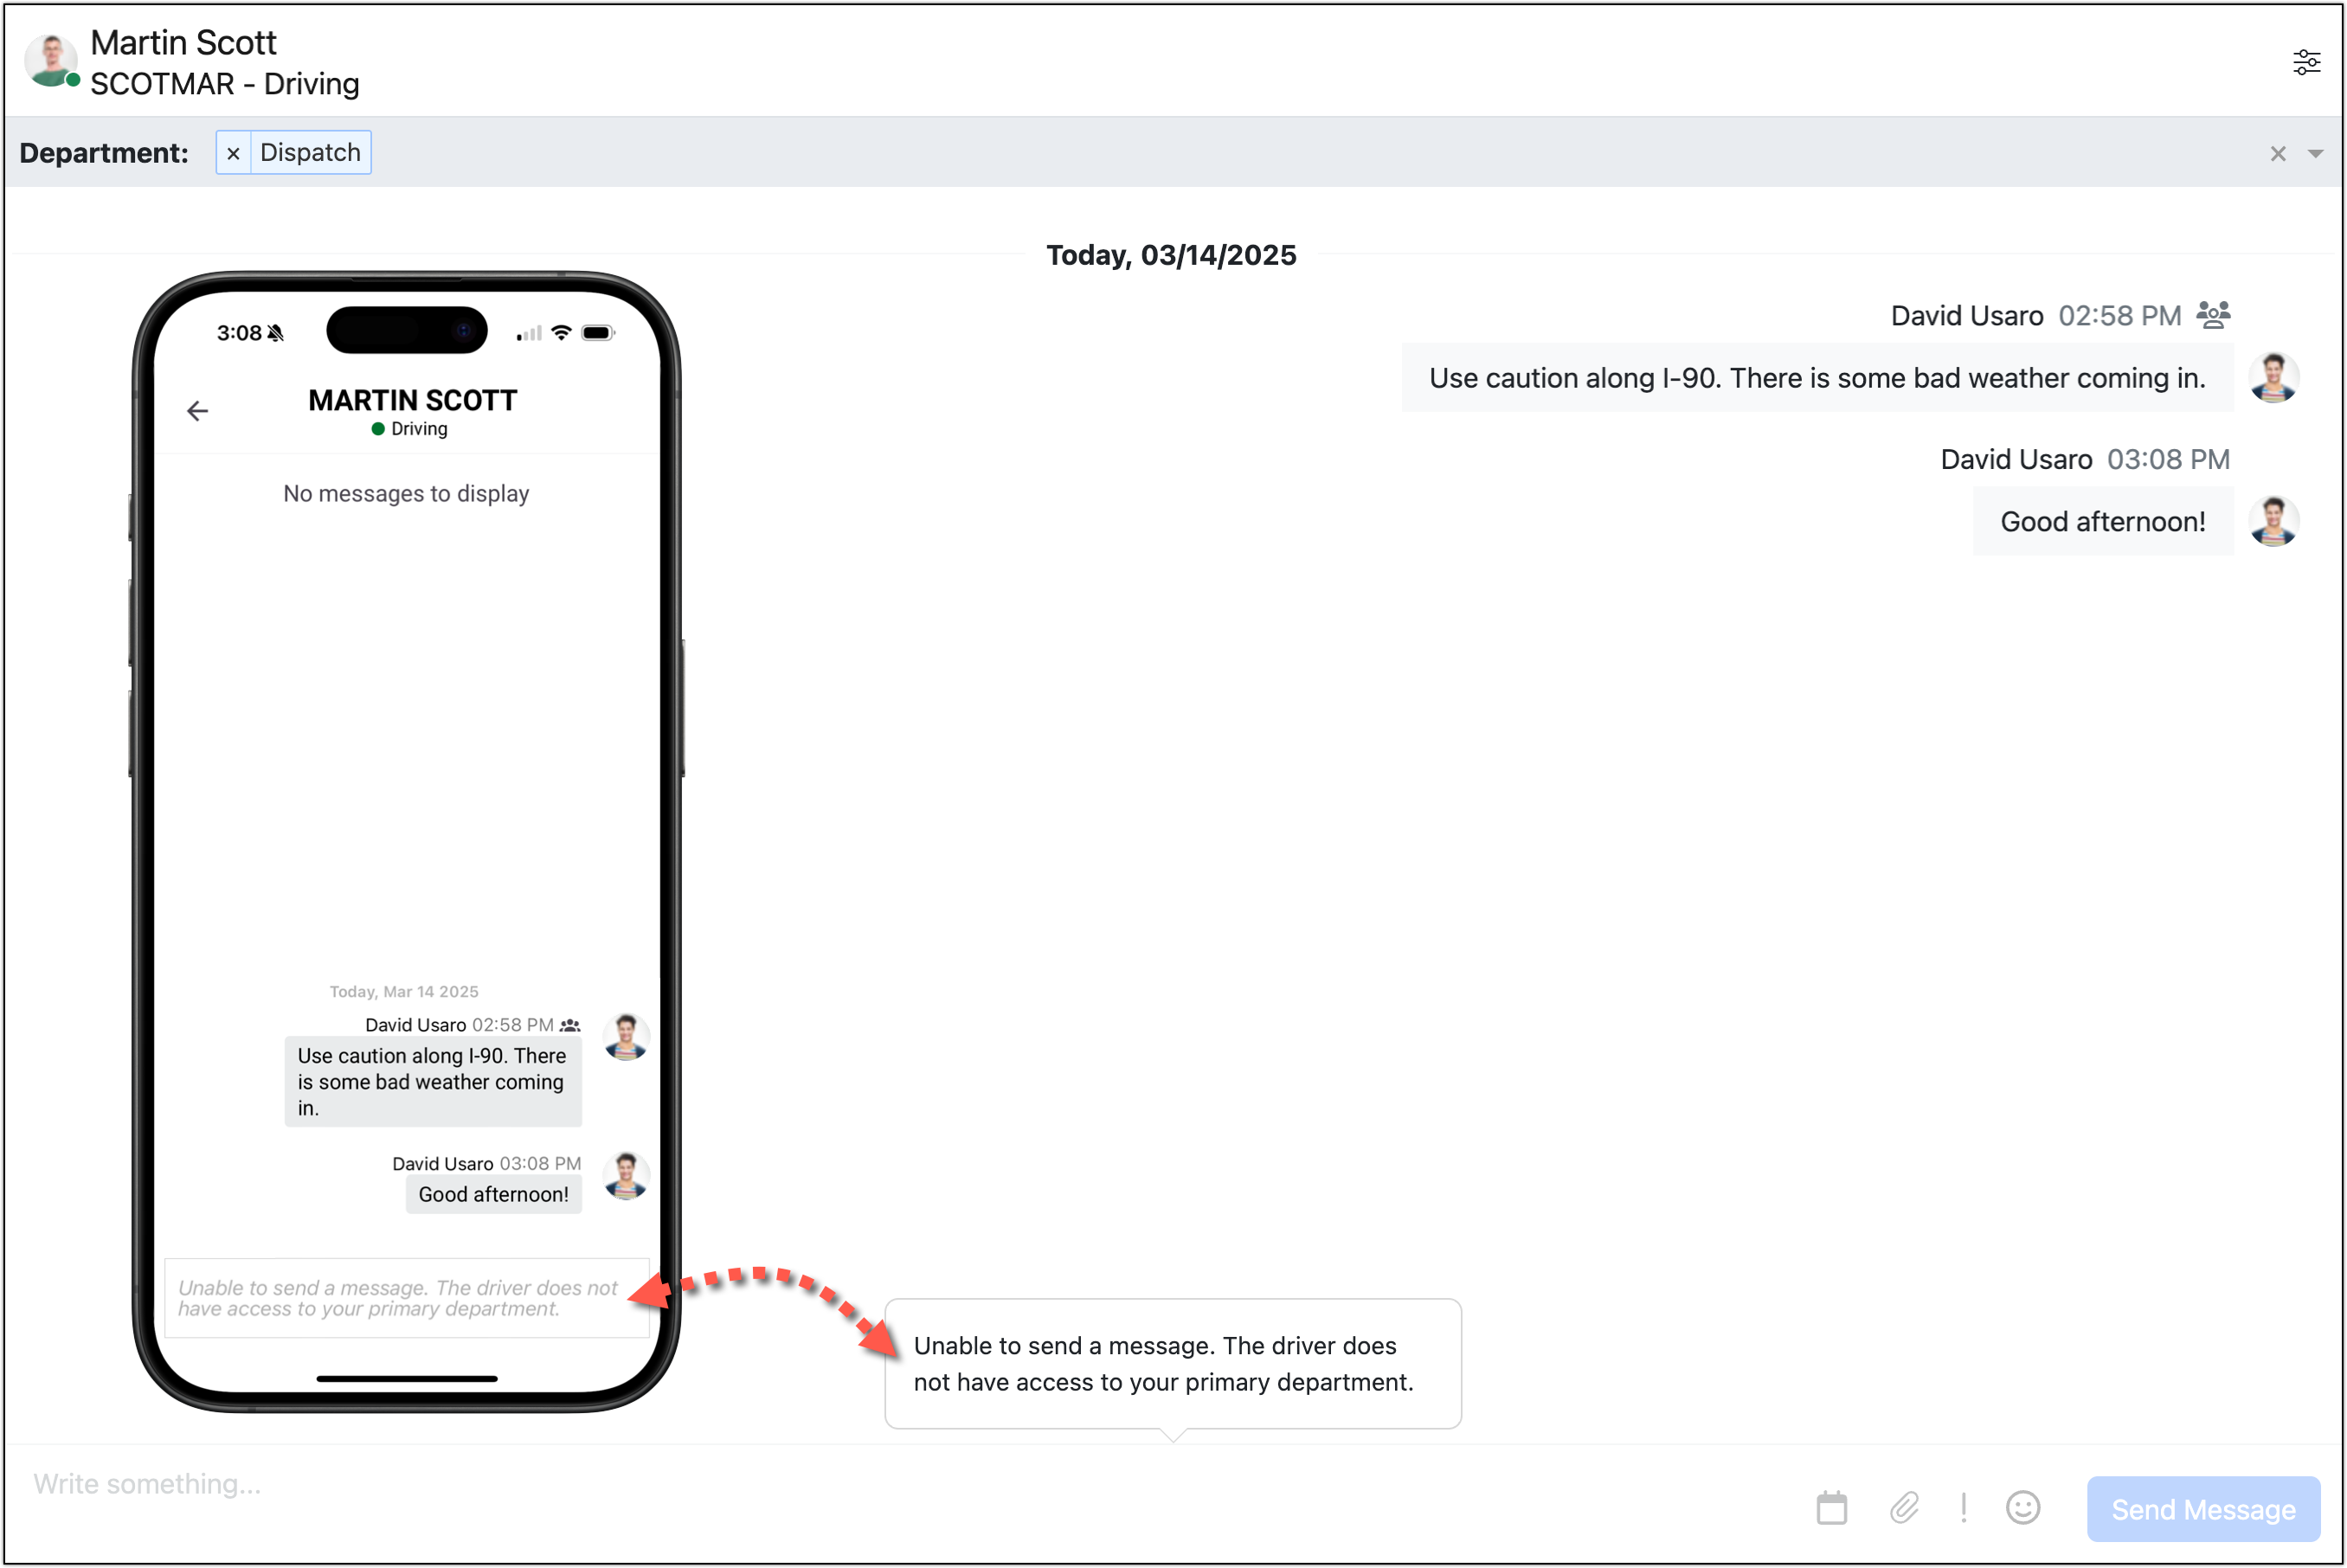This screenshot has width=2347, height=1568.
Task: Click the group recipients icon beside 02:58 PM
Action: pos(2212,315)
